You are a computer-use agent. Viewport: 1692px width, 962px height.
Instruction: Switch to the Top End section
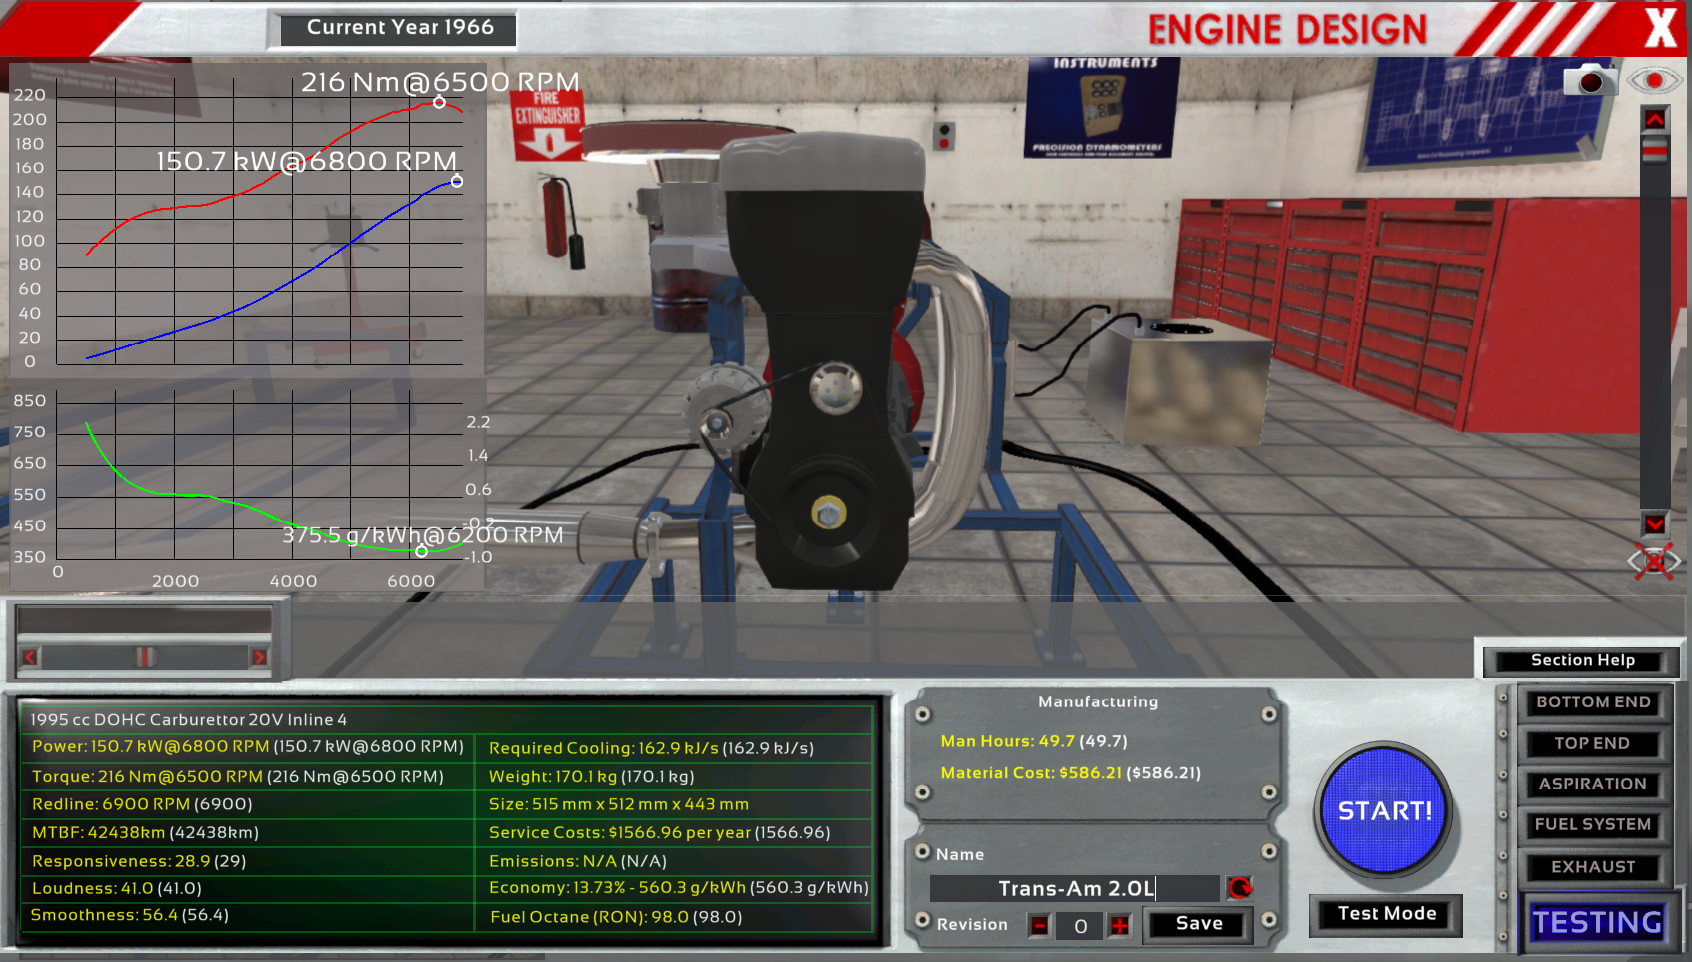tap(1592, 743)
